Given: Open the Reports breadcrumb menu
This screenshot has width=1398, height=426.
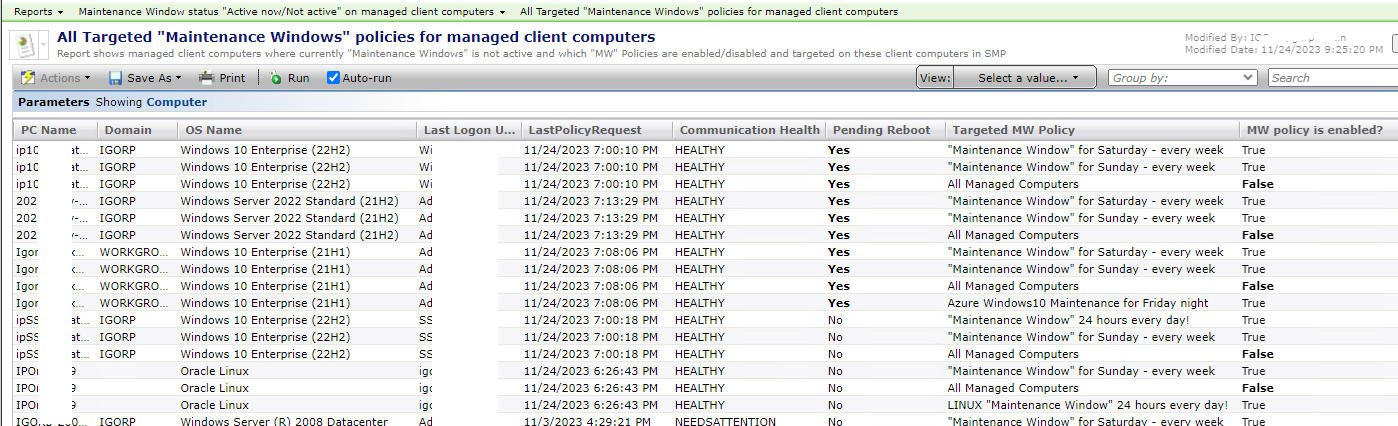Looking at the screenshot, I should [x=38, y=12].
